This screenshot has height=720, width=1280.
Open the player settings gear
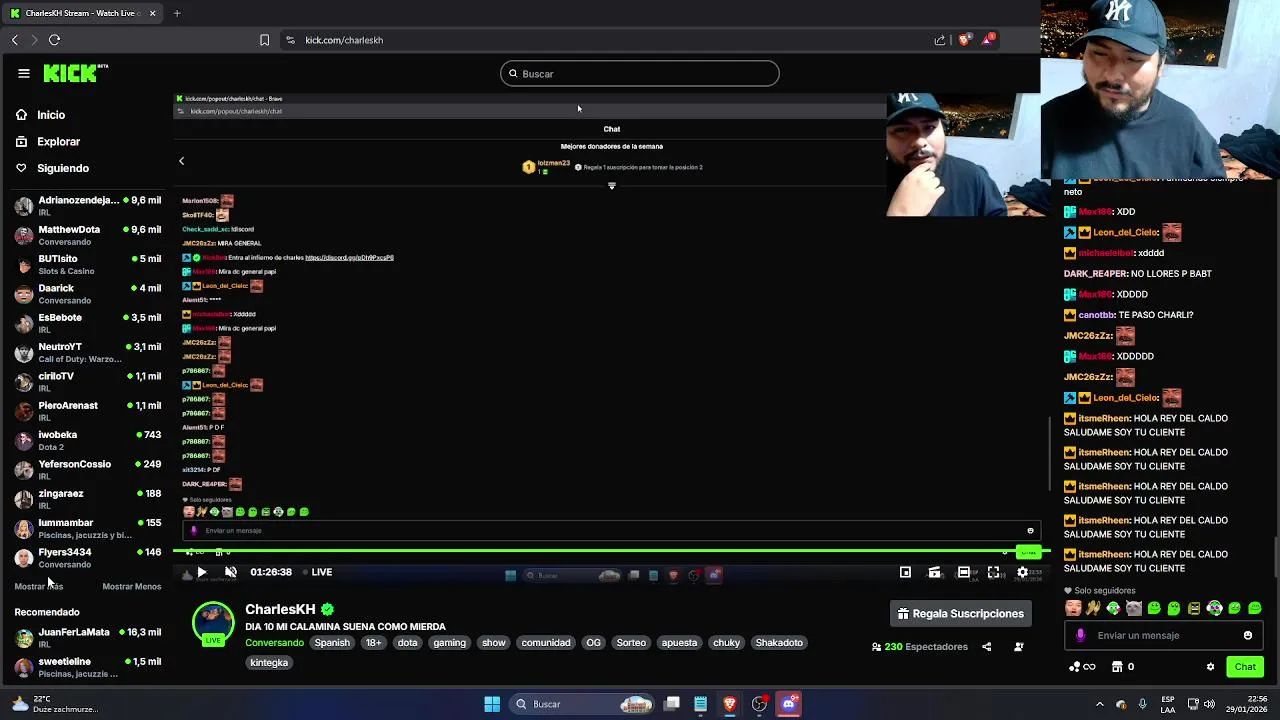point(1022,572)
